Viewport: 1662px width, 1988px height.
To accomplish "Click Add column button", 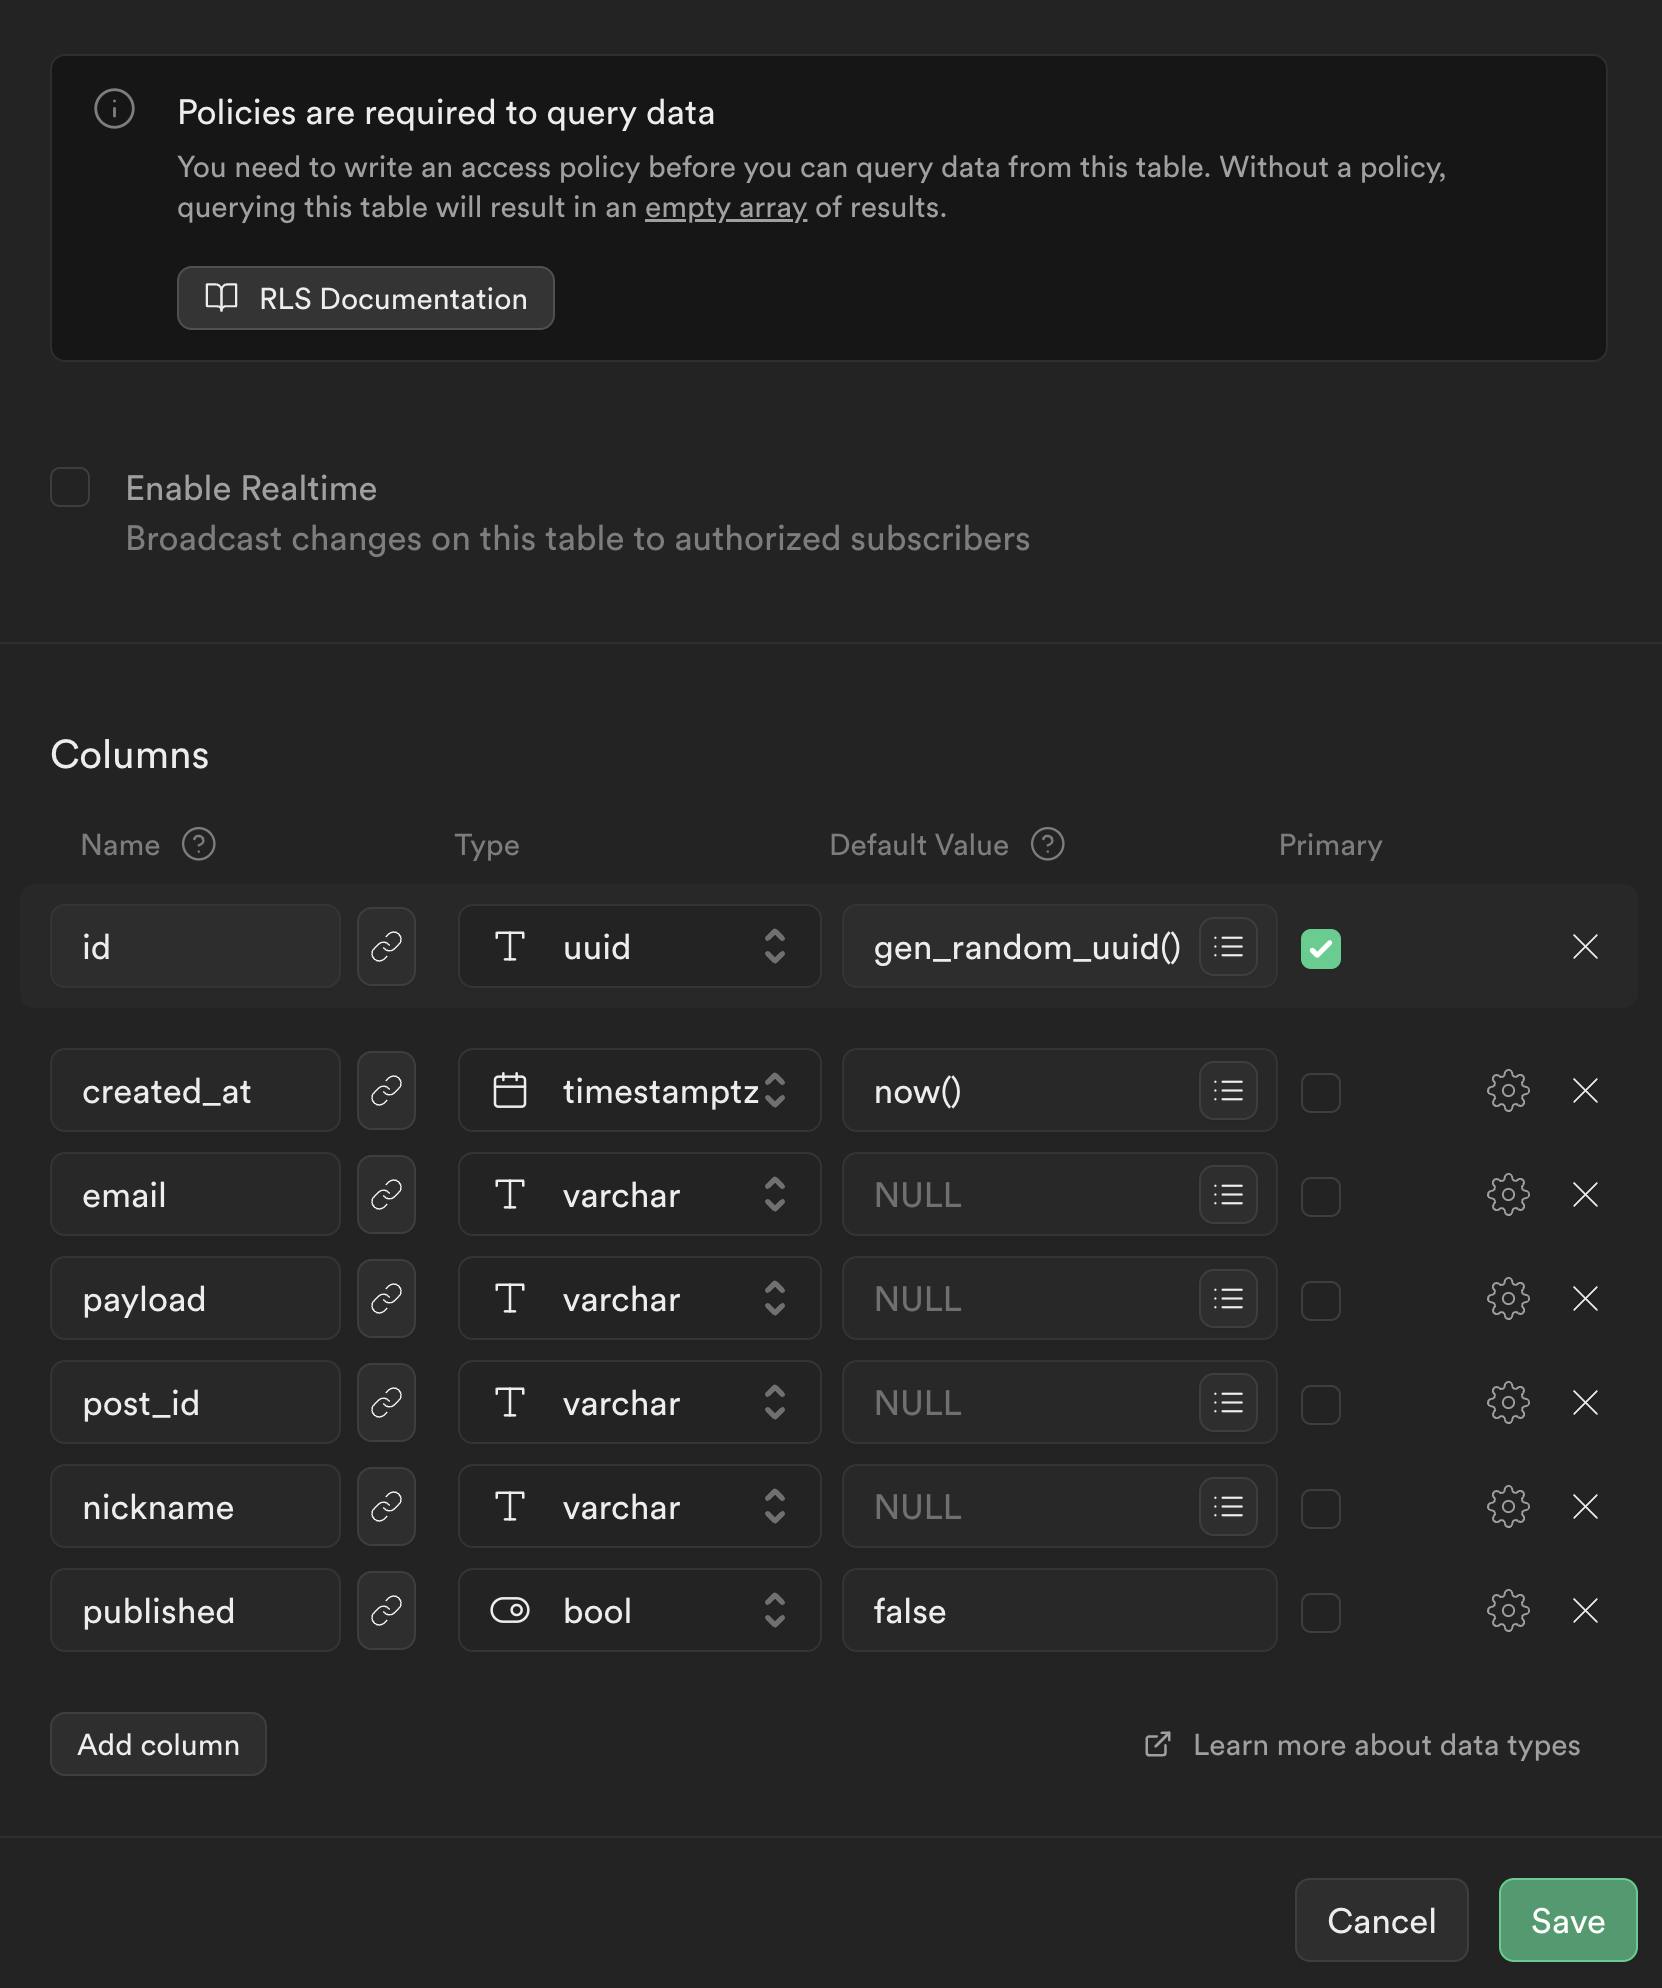I will (158, 1744).
